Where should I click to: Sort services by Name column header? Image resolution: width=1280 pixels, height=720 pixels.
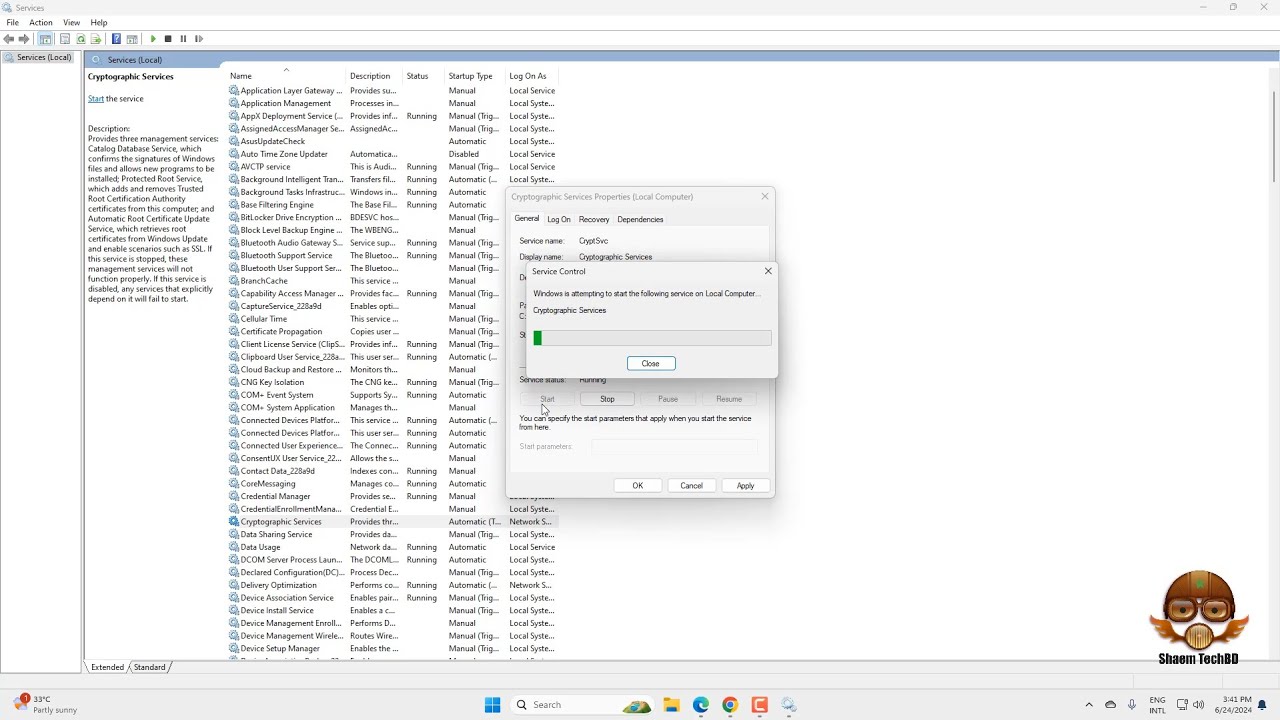click(286, 76)
